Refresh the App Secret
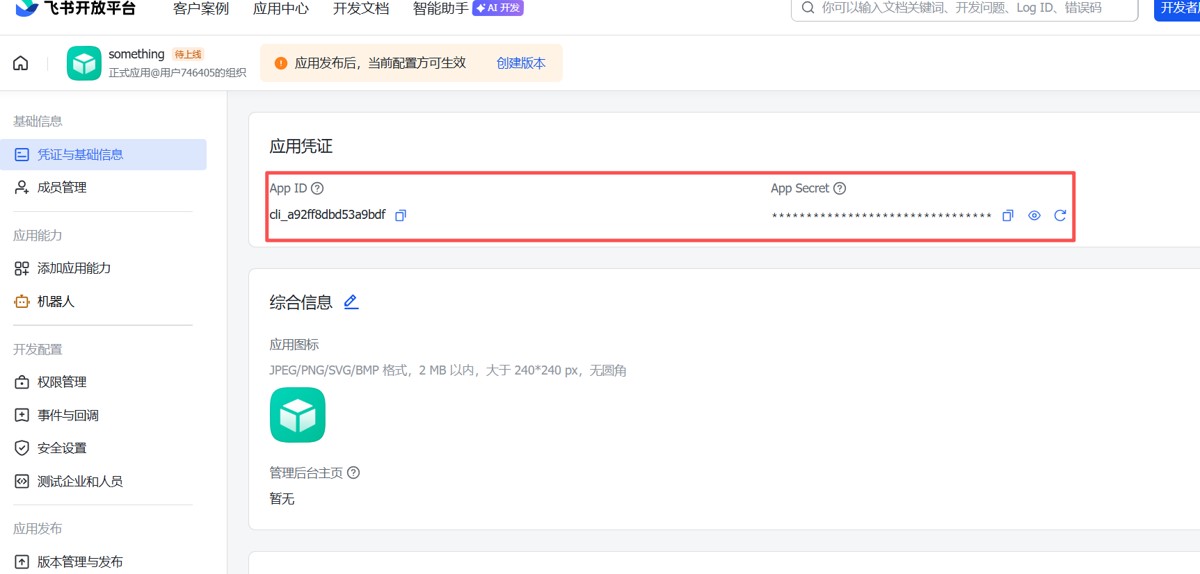Viewport: 1200px width, 574px height. click(x=1060, y=215)
